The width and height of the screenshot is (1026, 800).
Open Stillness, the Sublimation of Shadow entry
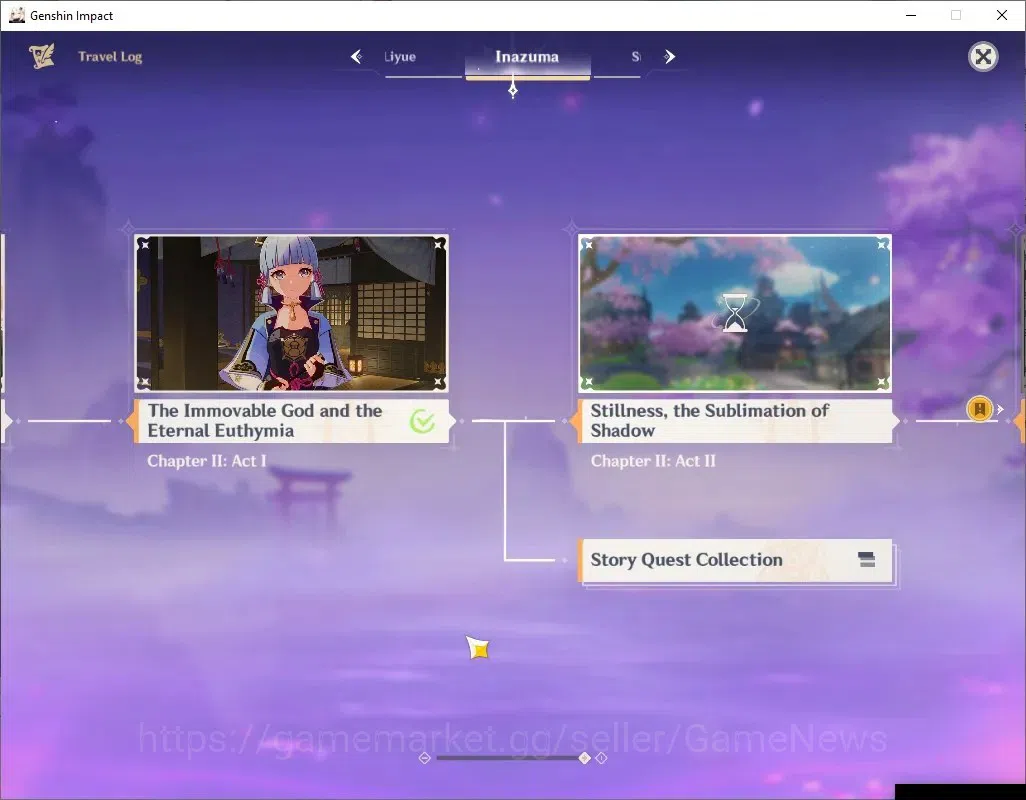pyautogui.click(x=735, y=421)
